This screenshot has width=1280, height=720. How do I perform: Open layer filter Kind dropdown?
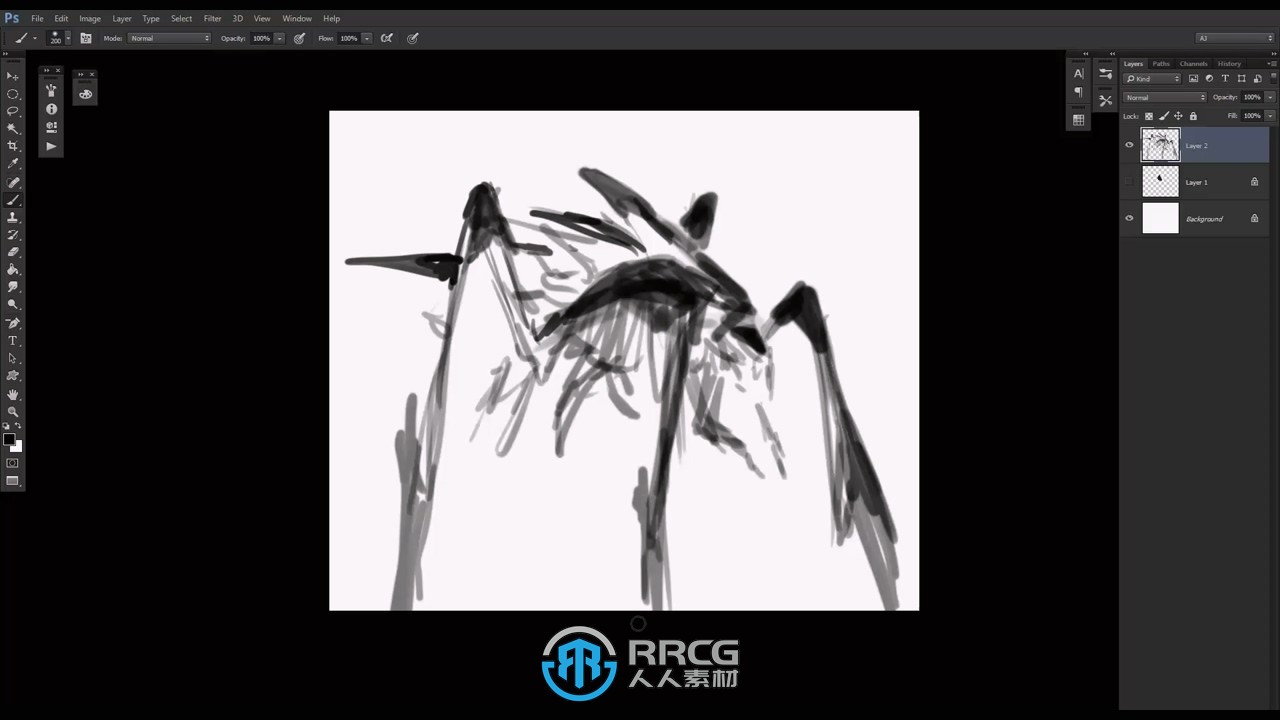tap(1152, 78)
